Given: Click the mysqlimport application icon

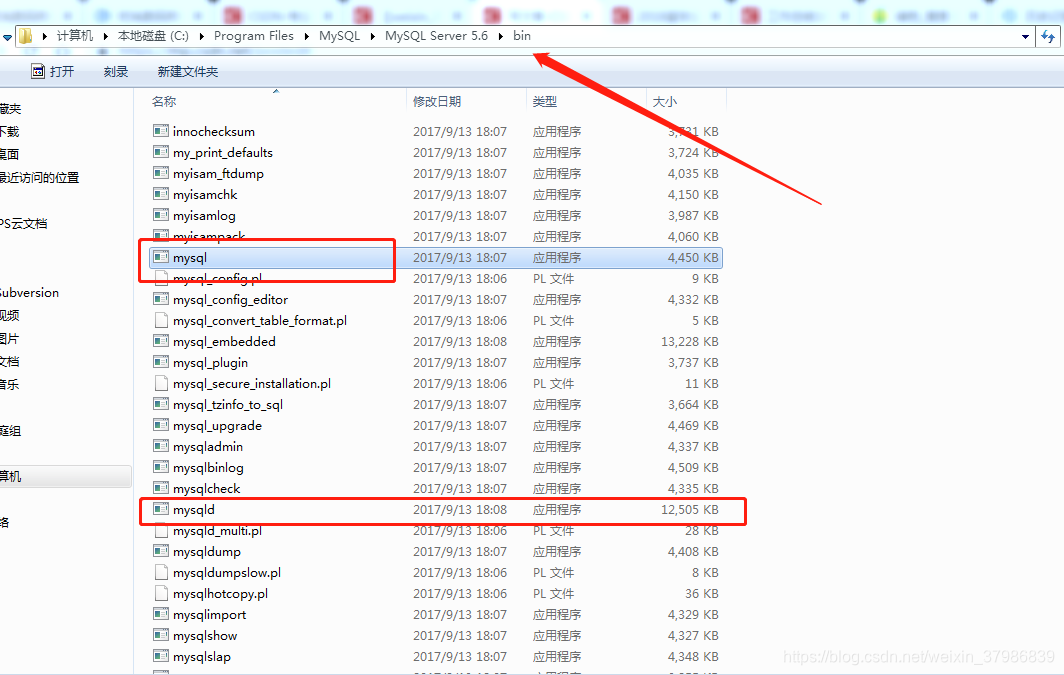Looking at the screenshot, I should point(161,614).
